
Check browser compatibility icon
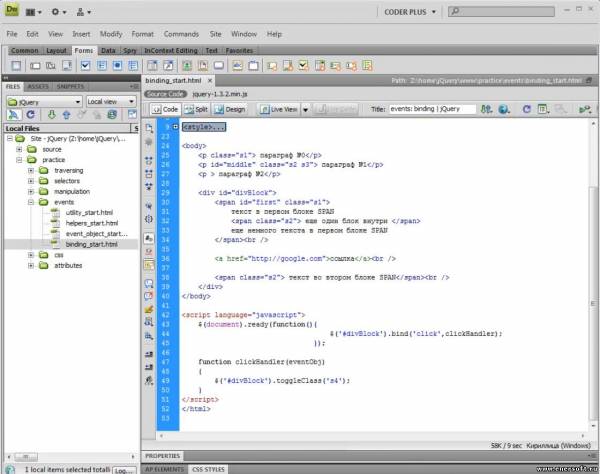tap(585, 109)
